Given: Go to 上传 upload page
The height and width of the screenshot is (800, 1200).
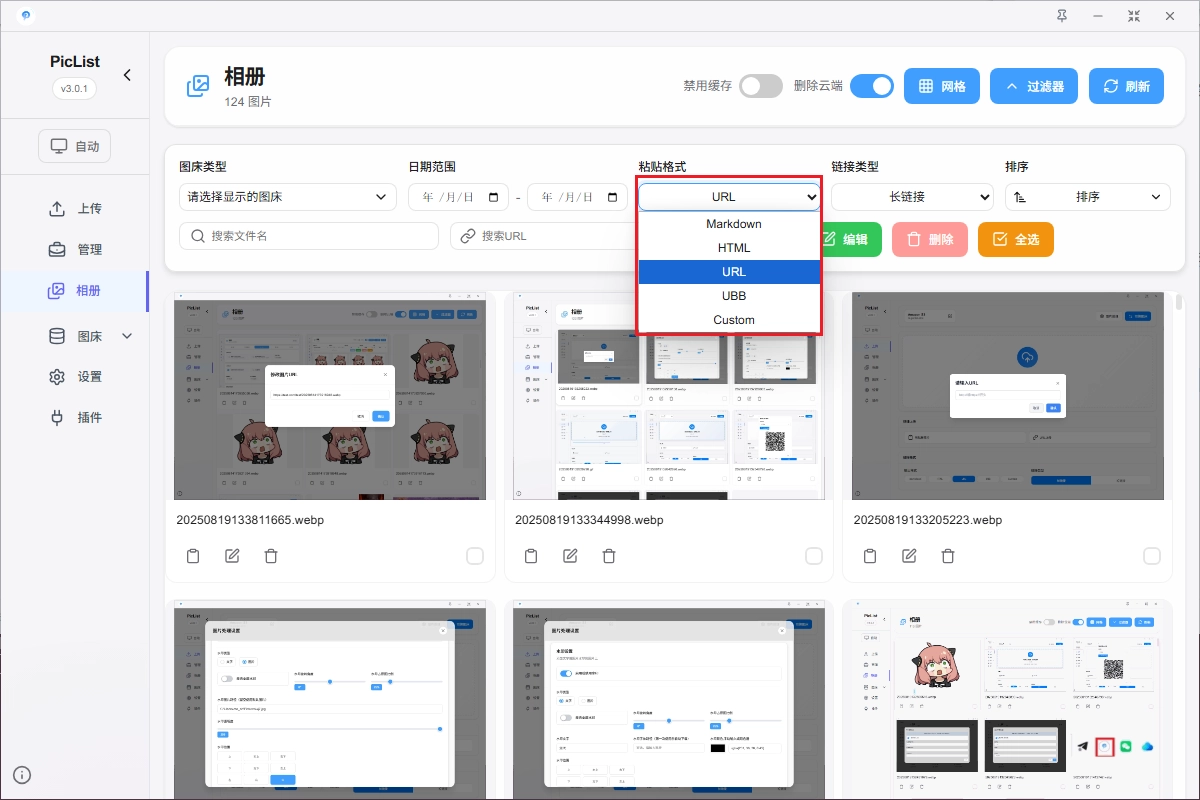Looking at the screenshot, I should pyautogui.click(x=74, y=209).
